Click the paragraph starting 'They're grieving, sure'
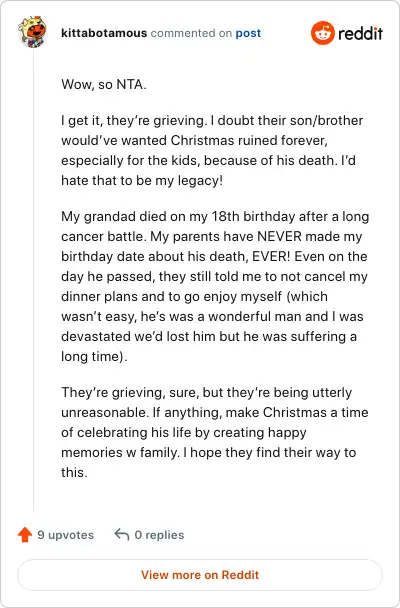Screen dimensions: 400x608 [215, 432]
